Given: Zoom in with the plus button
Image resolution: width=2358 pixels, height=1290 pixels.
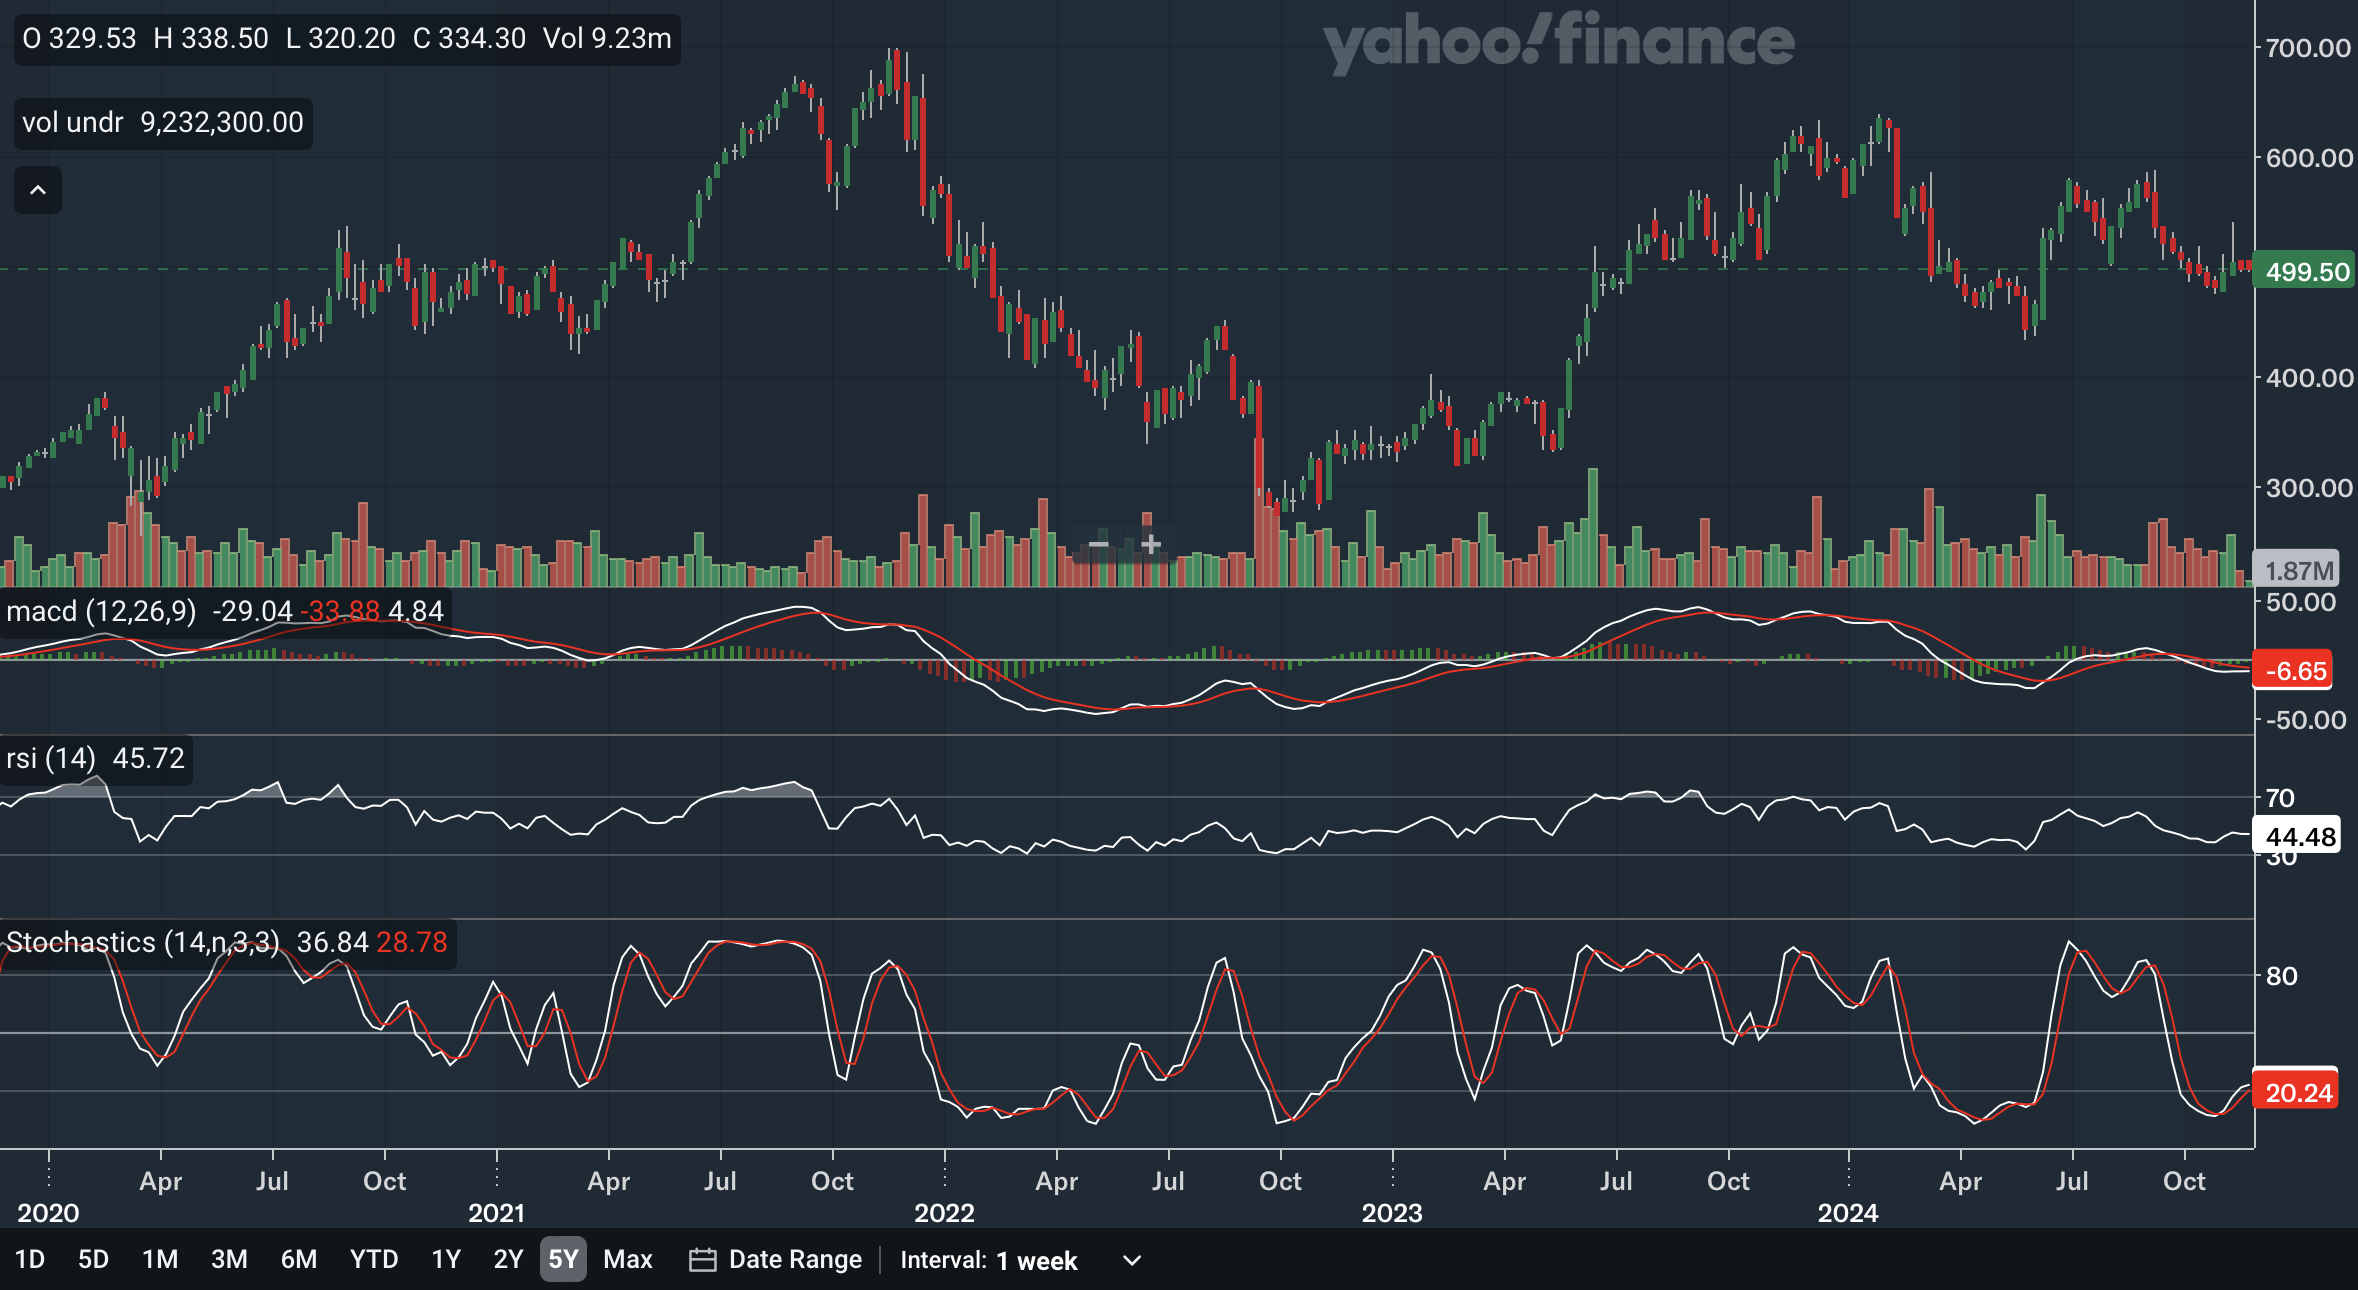Looking at the screenshot, I should coord(1151,545).
